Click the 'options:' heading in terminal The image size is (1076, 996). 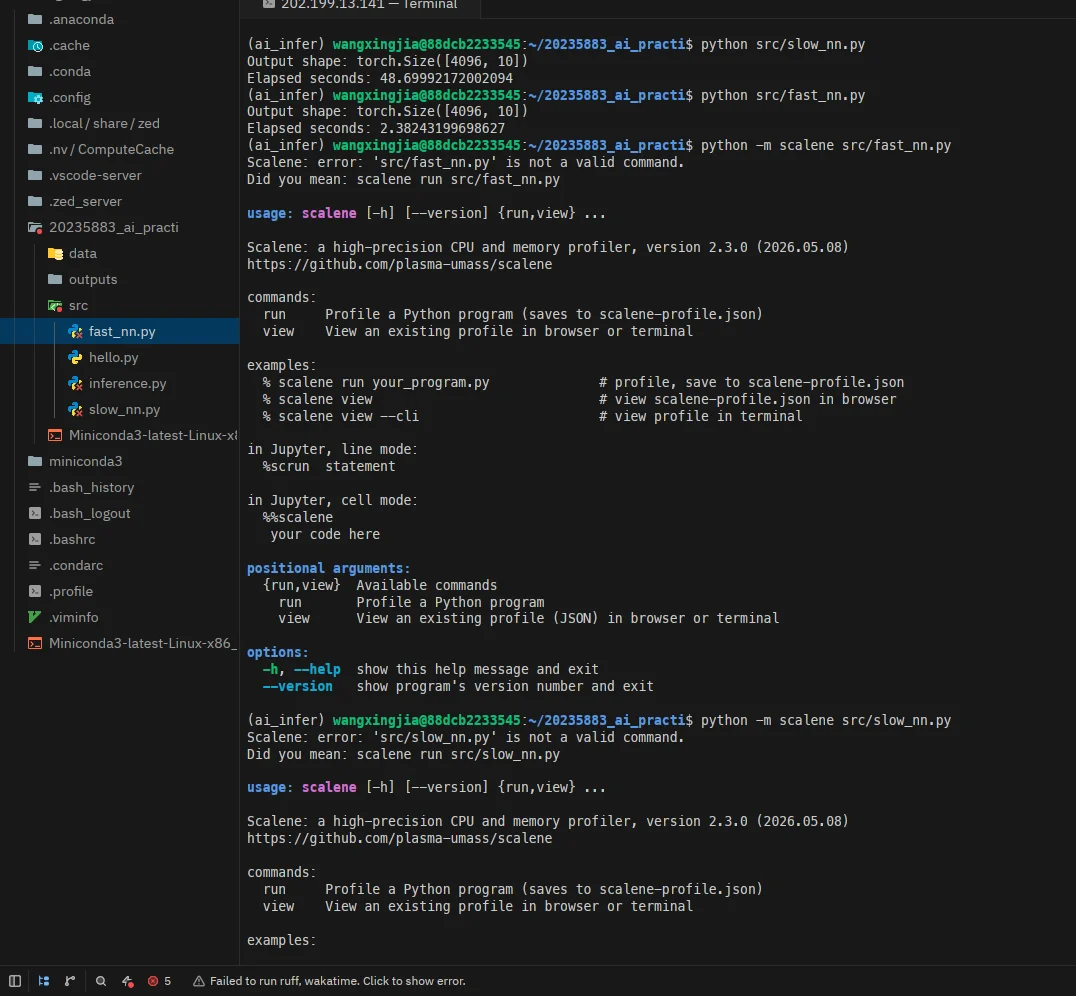pyautogui.click(x=277, y=652)
